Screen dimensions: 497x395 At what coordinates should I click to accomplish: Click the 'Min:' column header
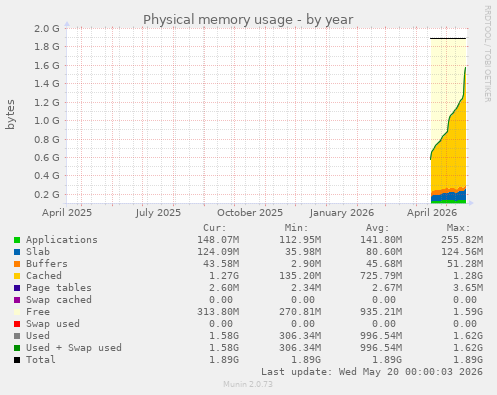click(296, 228)
